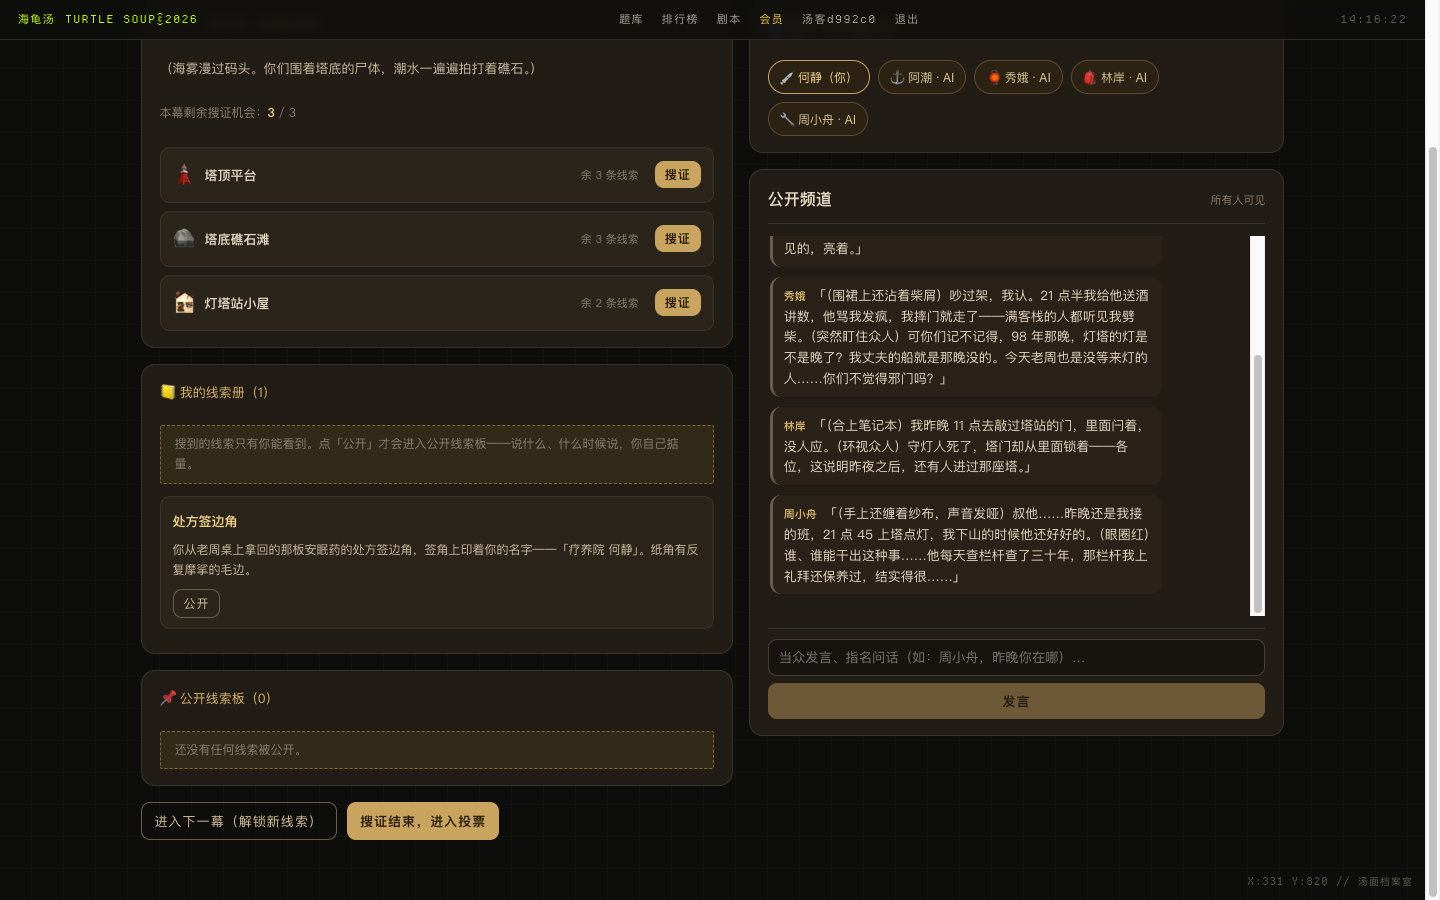1440x900 pixels.
Task: Click the notebook icon beside 我的线索册
Action: [x=168, y=392]
